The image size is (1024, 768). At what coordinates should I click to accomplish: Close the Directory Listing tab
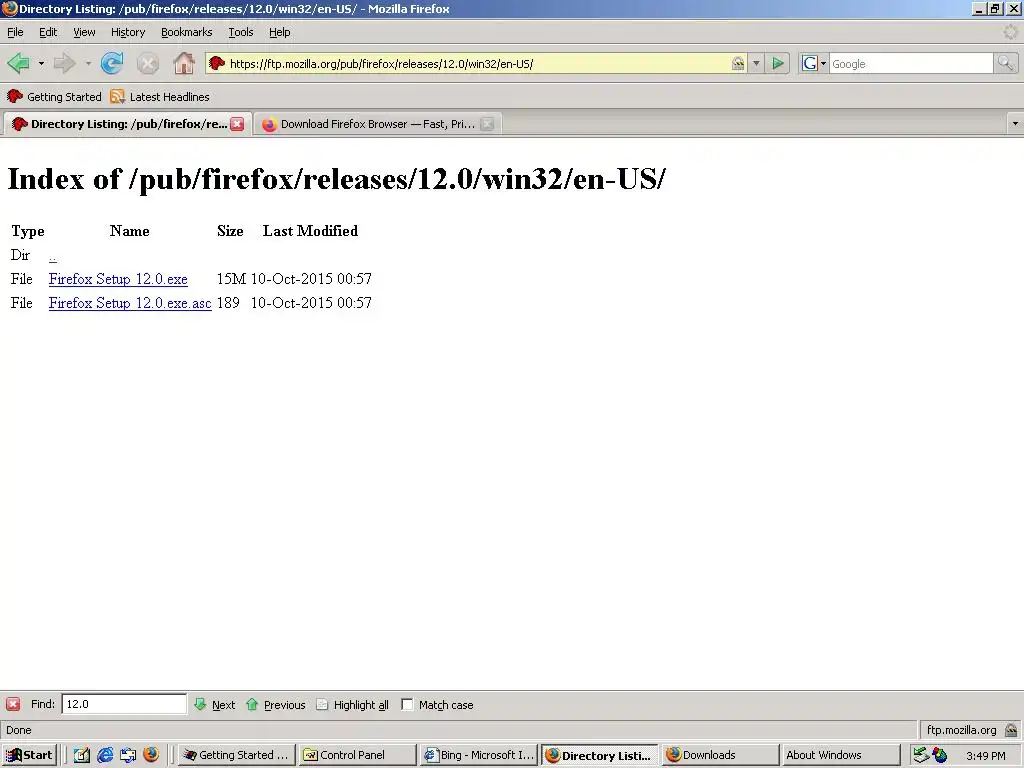tap(237, 124)
